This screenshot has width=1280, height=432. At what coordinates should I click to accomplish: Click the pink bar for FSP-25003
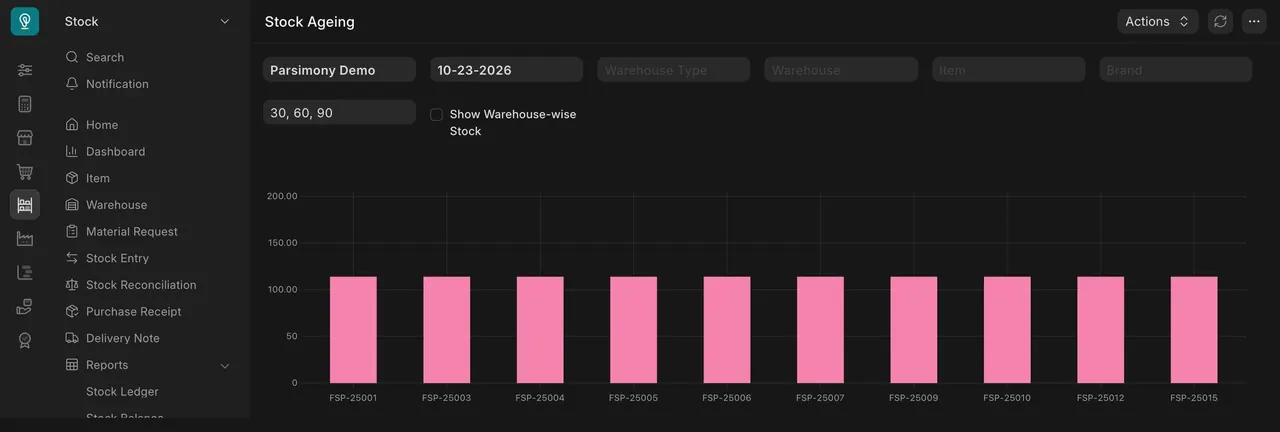[x=446, y=330]
